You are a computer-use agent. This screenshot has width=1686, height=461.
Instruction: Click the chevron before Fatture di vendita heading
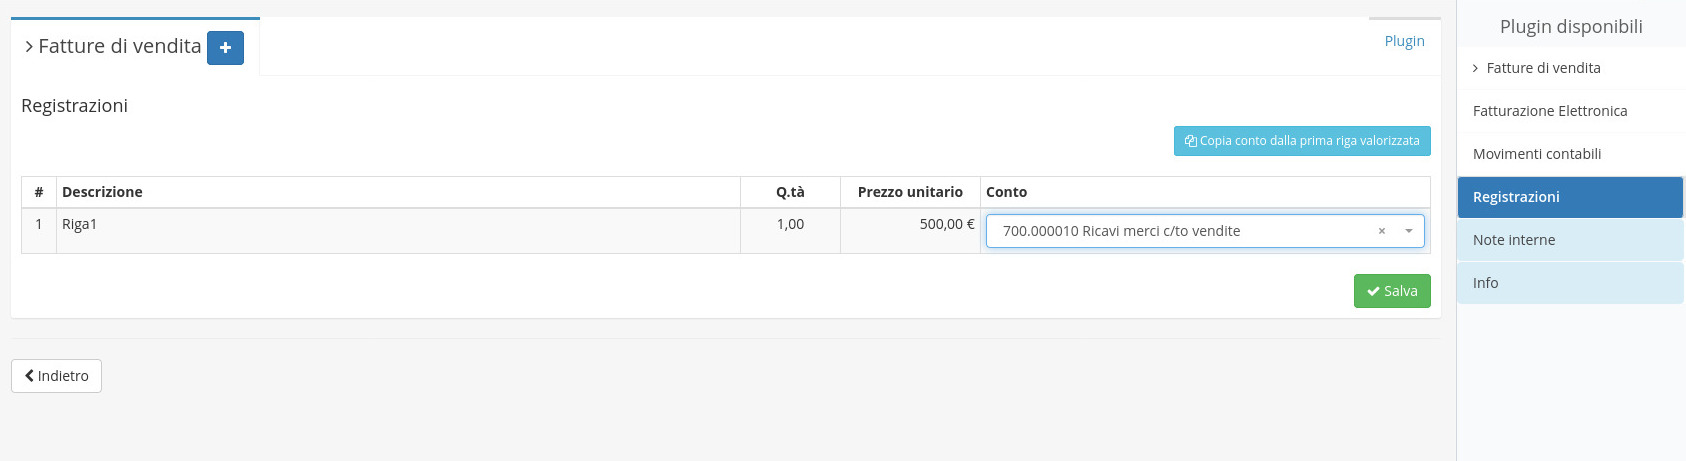click(29, 47)
